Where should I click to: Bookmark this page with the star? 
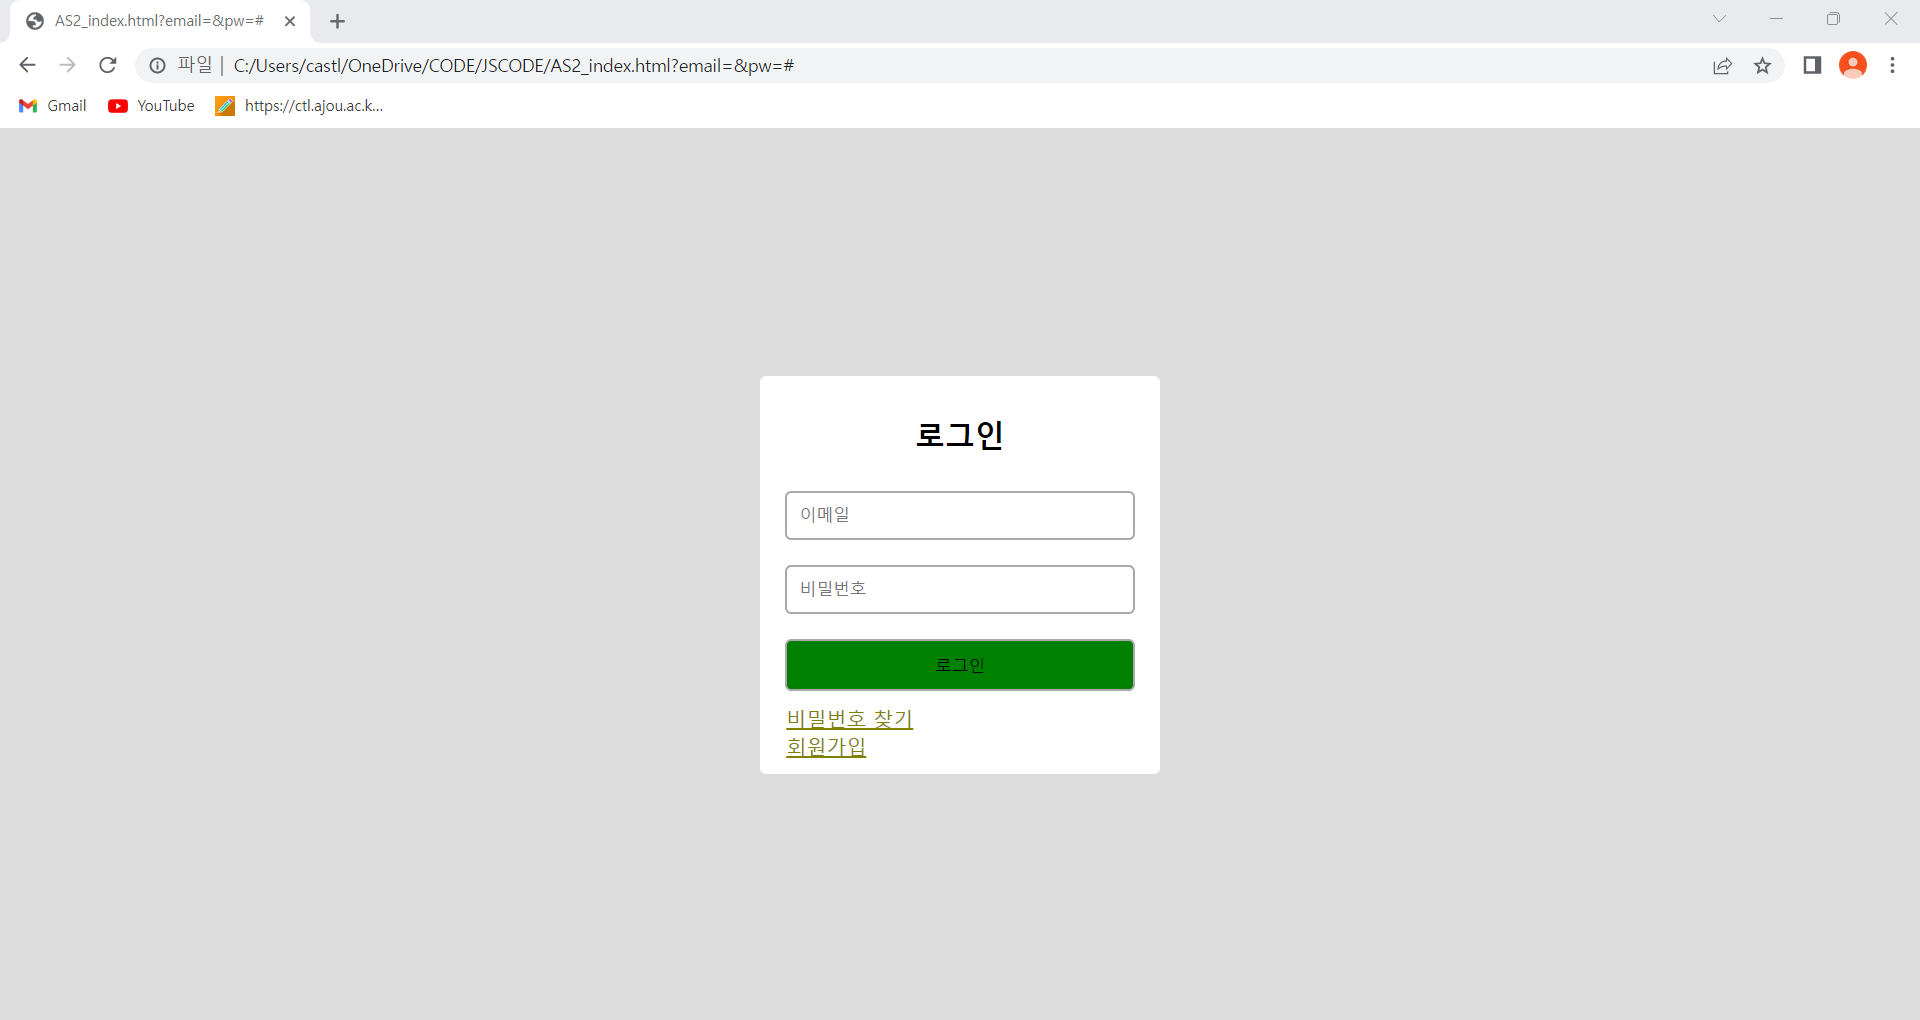point(1763,65)
